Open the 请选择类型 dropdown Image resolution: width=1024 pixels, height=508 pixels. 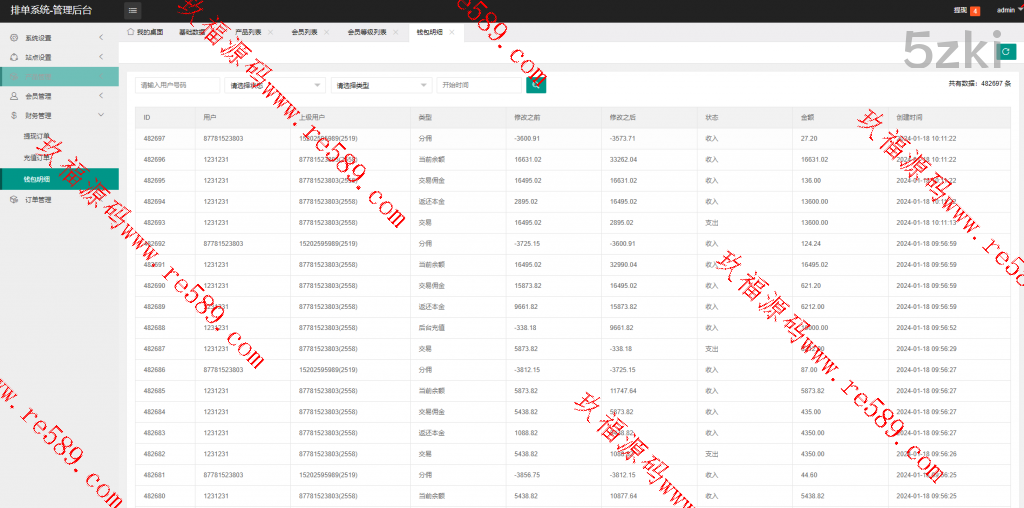pos(380,85)
